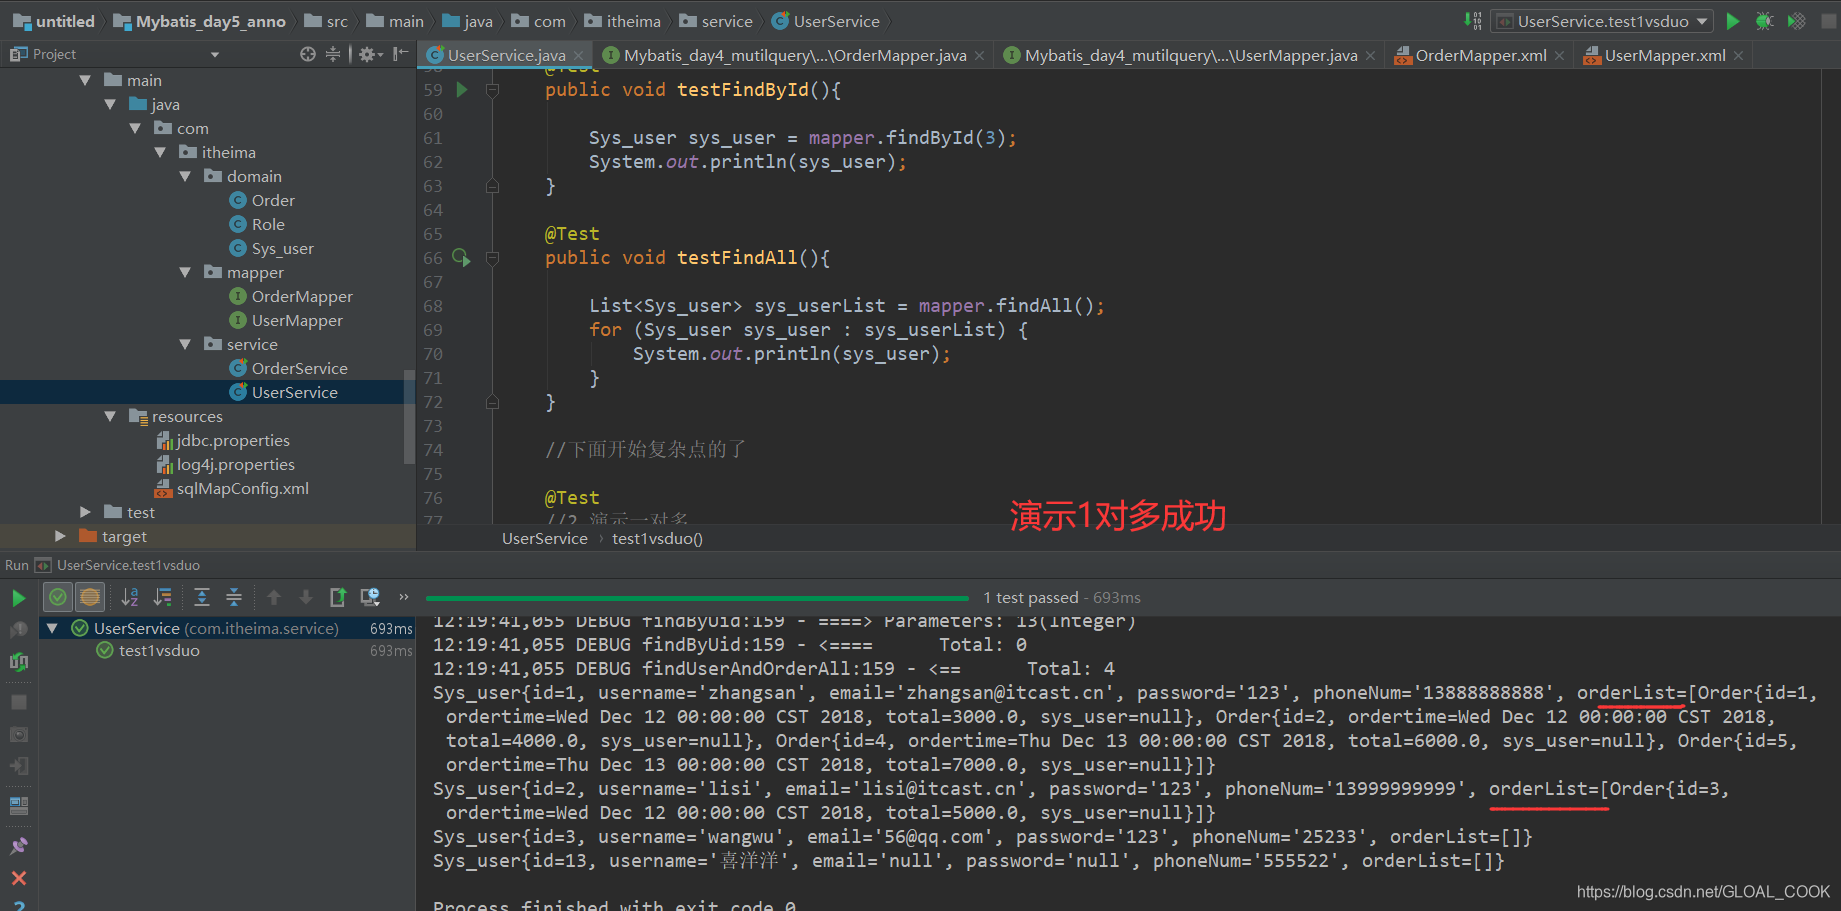
Task: Click rerun gutter icon on line 66
Action: [x=461, y=257]
